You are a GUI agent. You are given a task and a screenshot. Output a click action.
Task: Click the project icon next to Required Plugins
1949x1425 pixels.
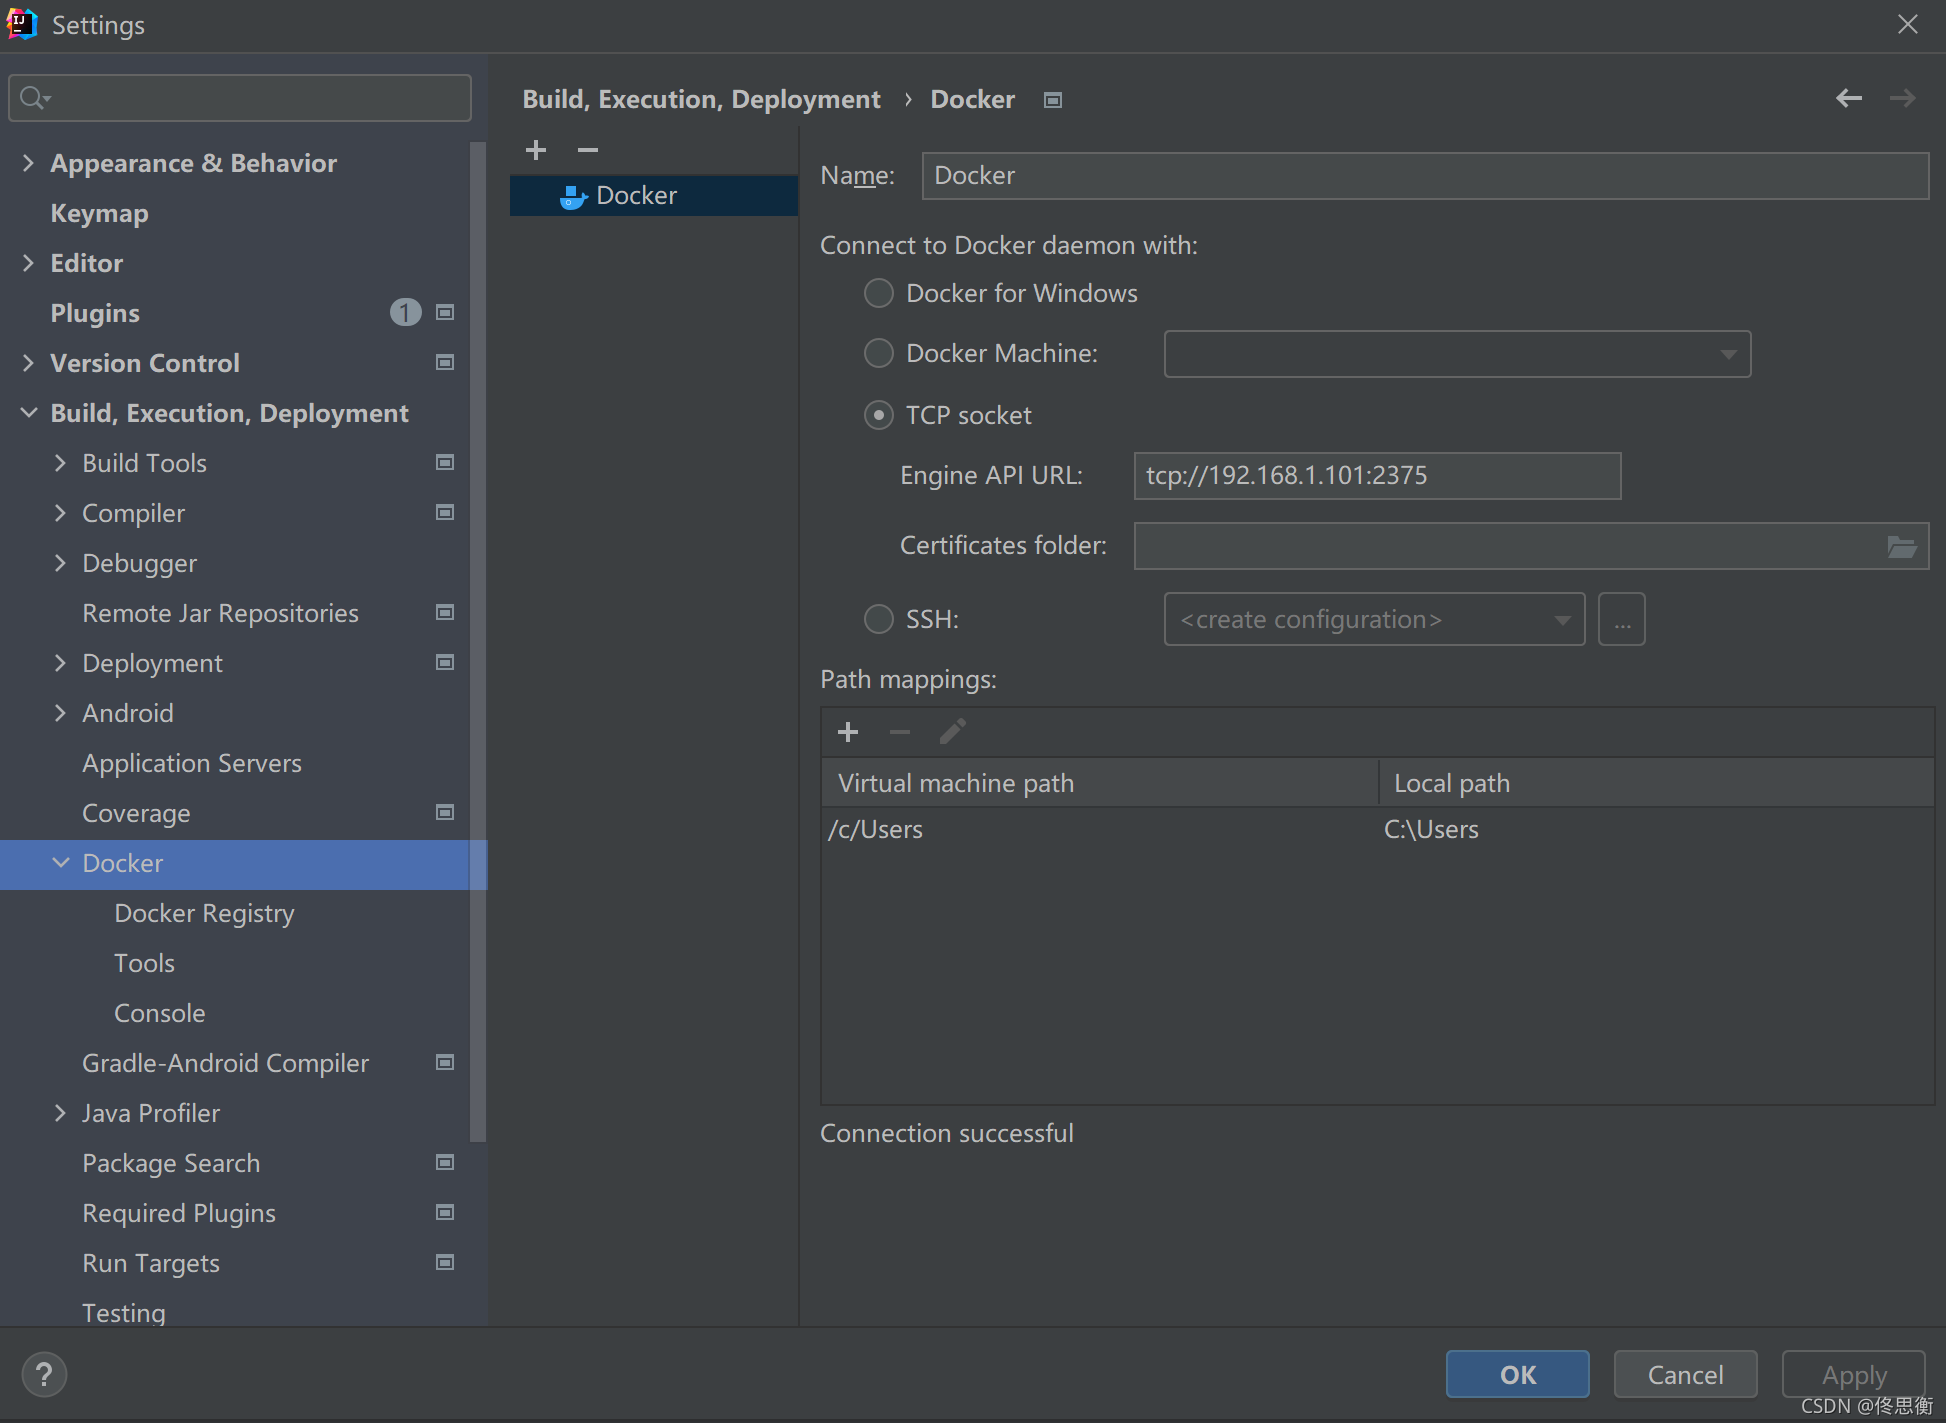pos(445,1213)
